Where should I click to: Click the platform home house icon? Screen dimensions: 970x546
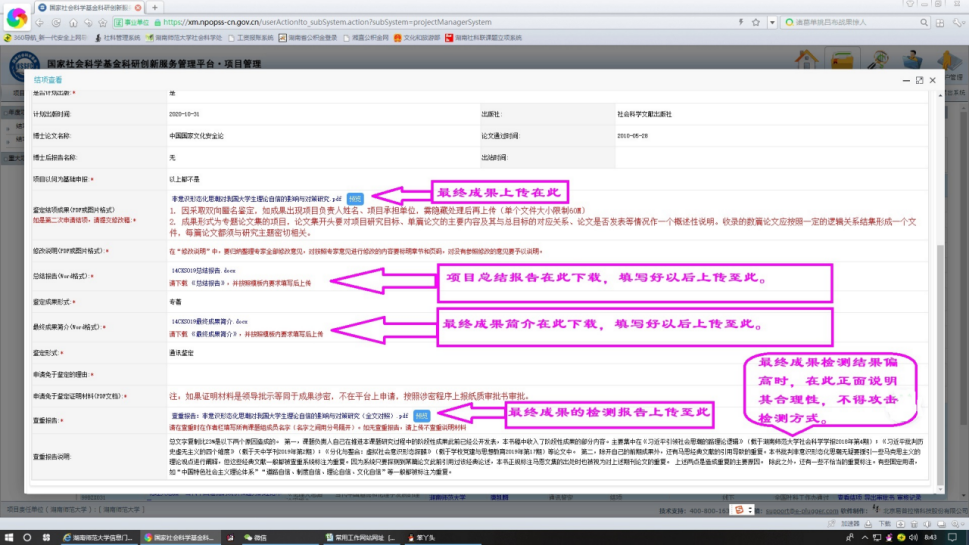pyautogui.click(x=806, y=60)
